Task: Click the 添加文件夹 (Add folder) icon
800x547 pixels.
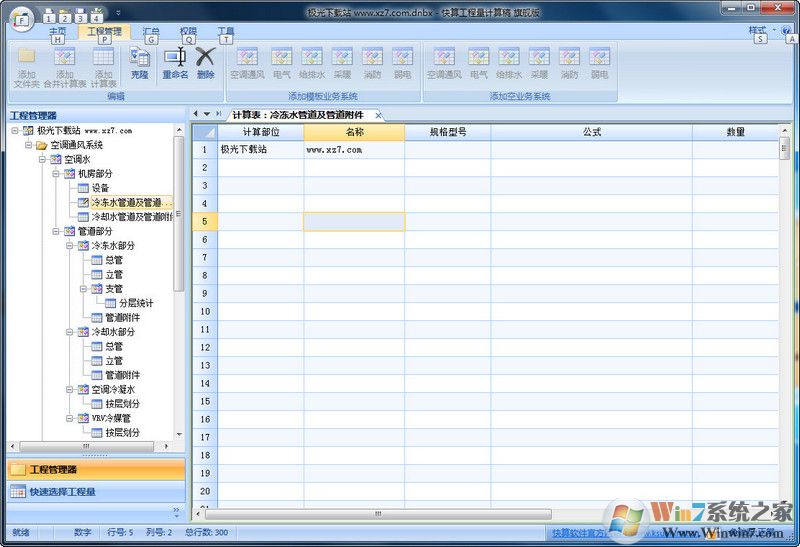Action: coord(27,66)
